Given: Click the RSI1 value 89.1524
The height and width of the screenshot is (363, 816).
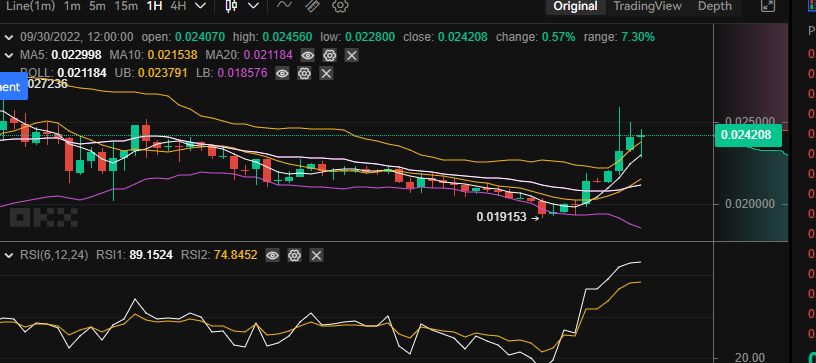Looking at the screenshot, I should (x=150, y=255).
